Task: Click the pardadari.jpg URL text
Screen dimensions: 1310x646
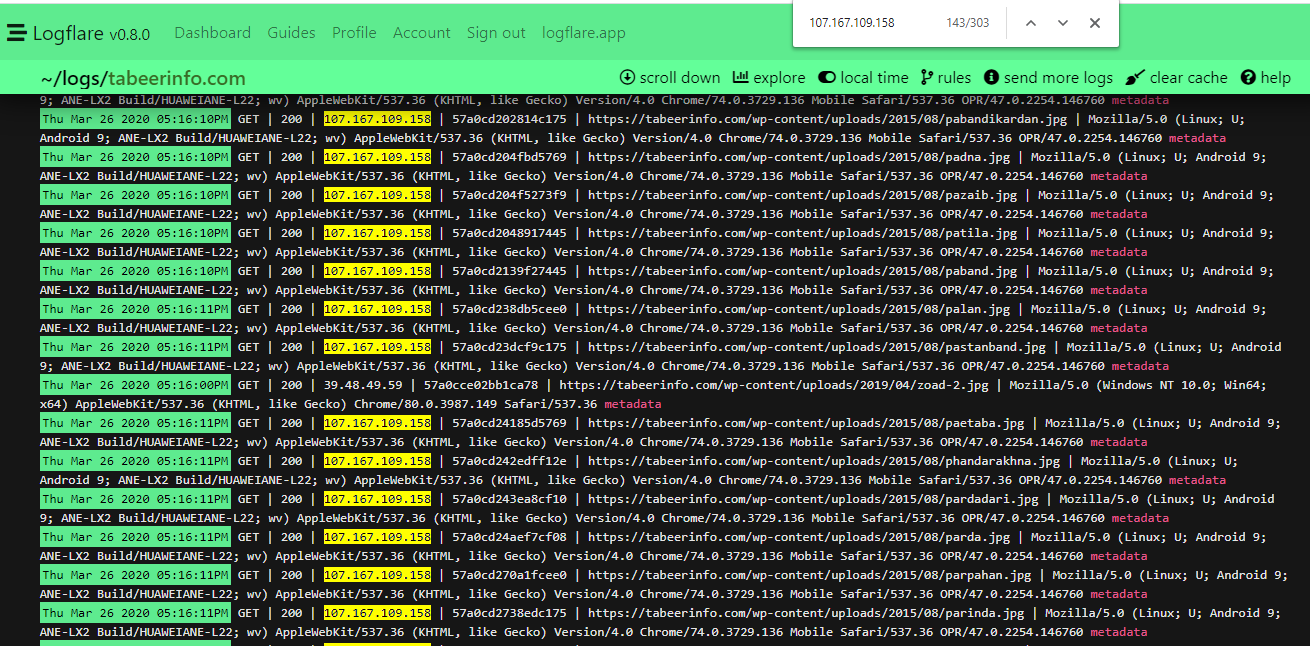Action: (813, 499)
